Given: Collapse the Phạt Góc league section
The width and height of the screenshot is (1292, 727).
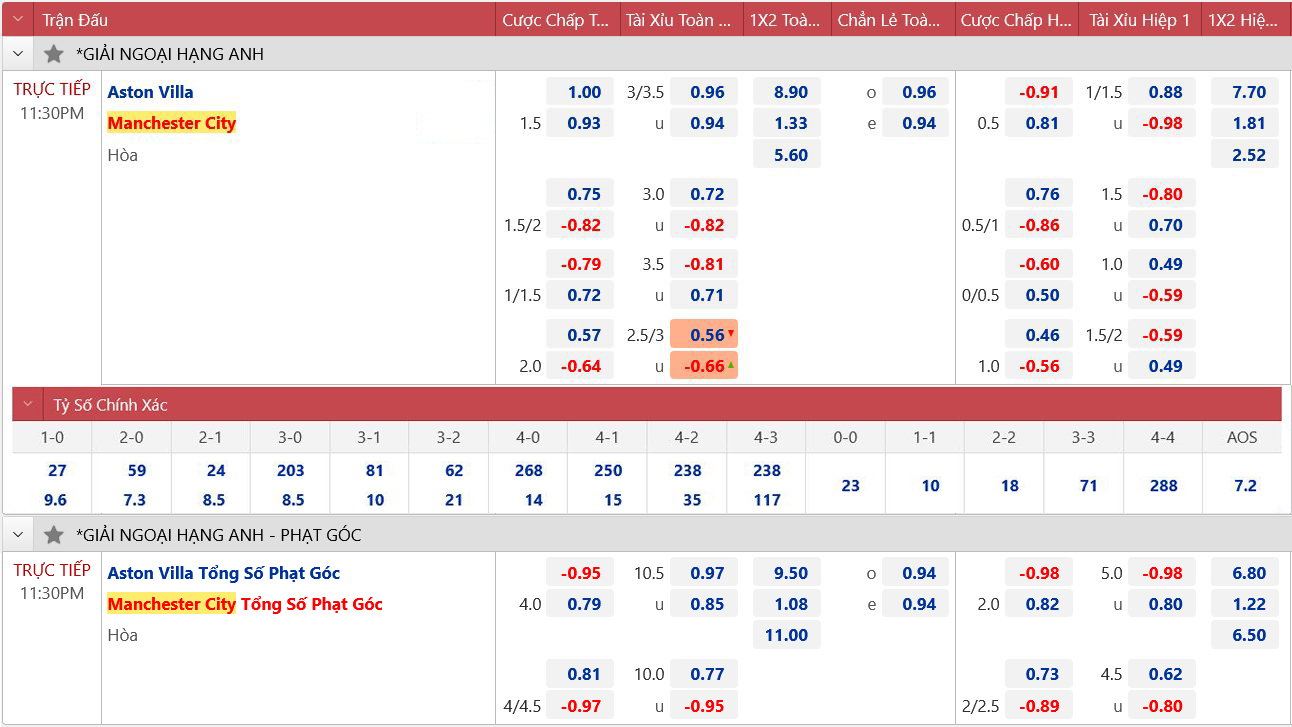Looking at the screenshot, I should (18, 535).
